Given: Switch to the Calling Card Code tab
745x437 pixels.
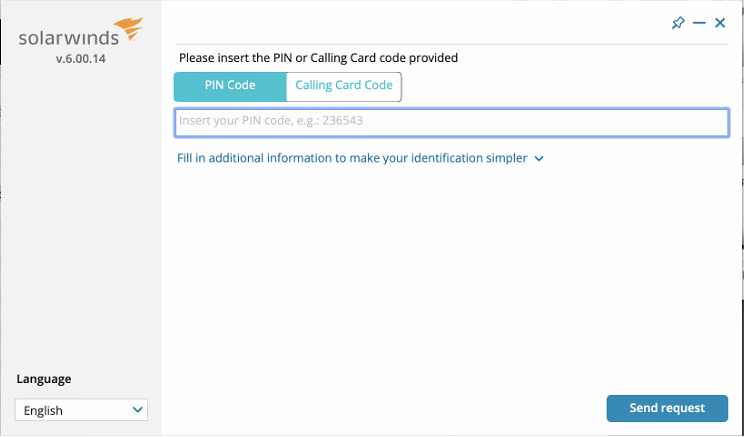Looking at the screenshot, I should pyautogui.click(x=344, y=86).
